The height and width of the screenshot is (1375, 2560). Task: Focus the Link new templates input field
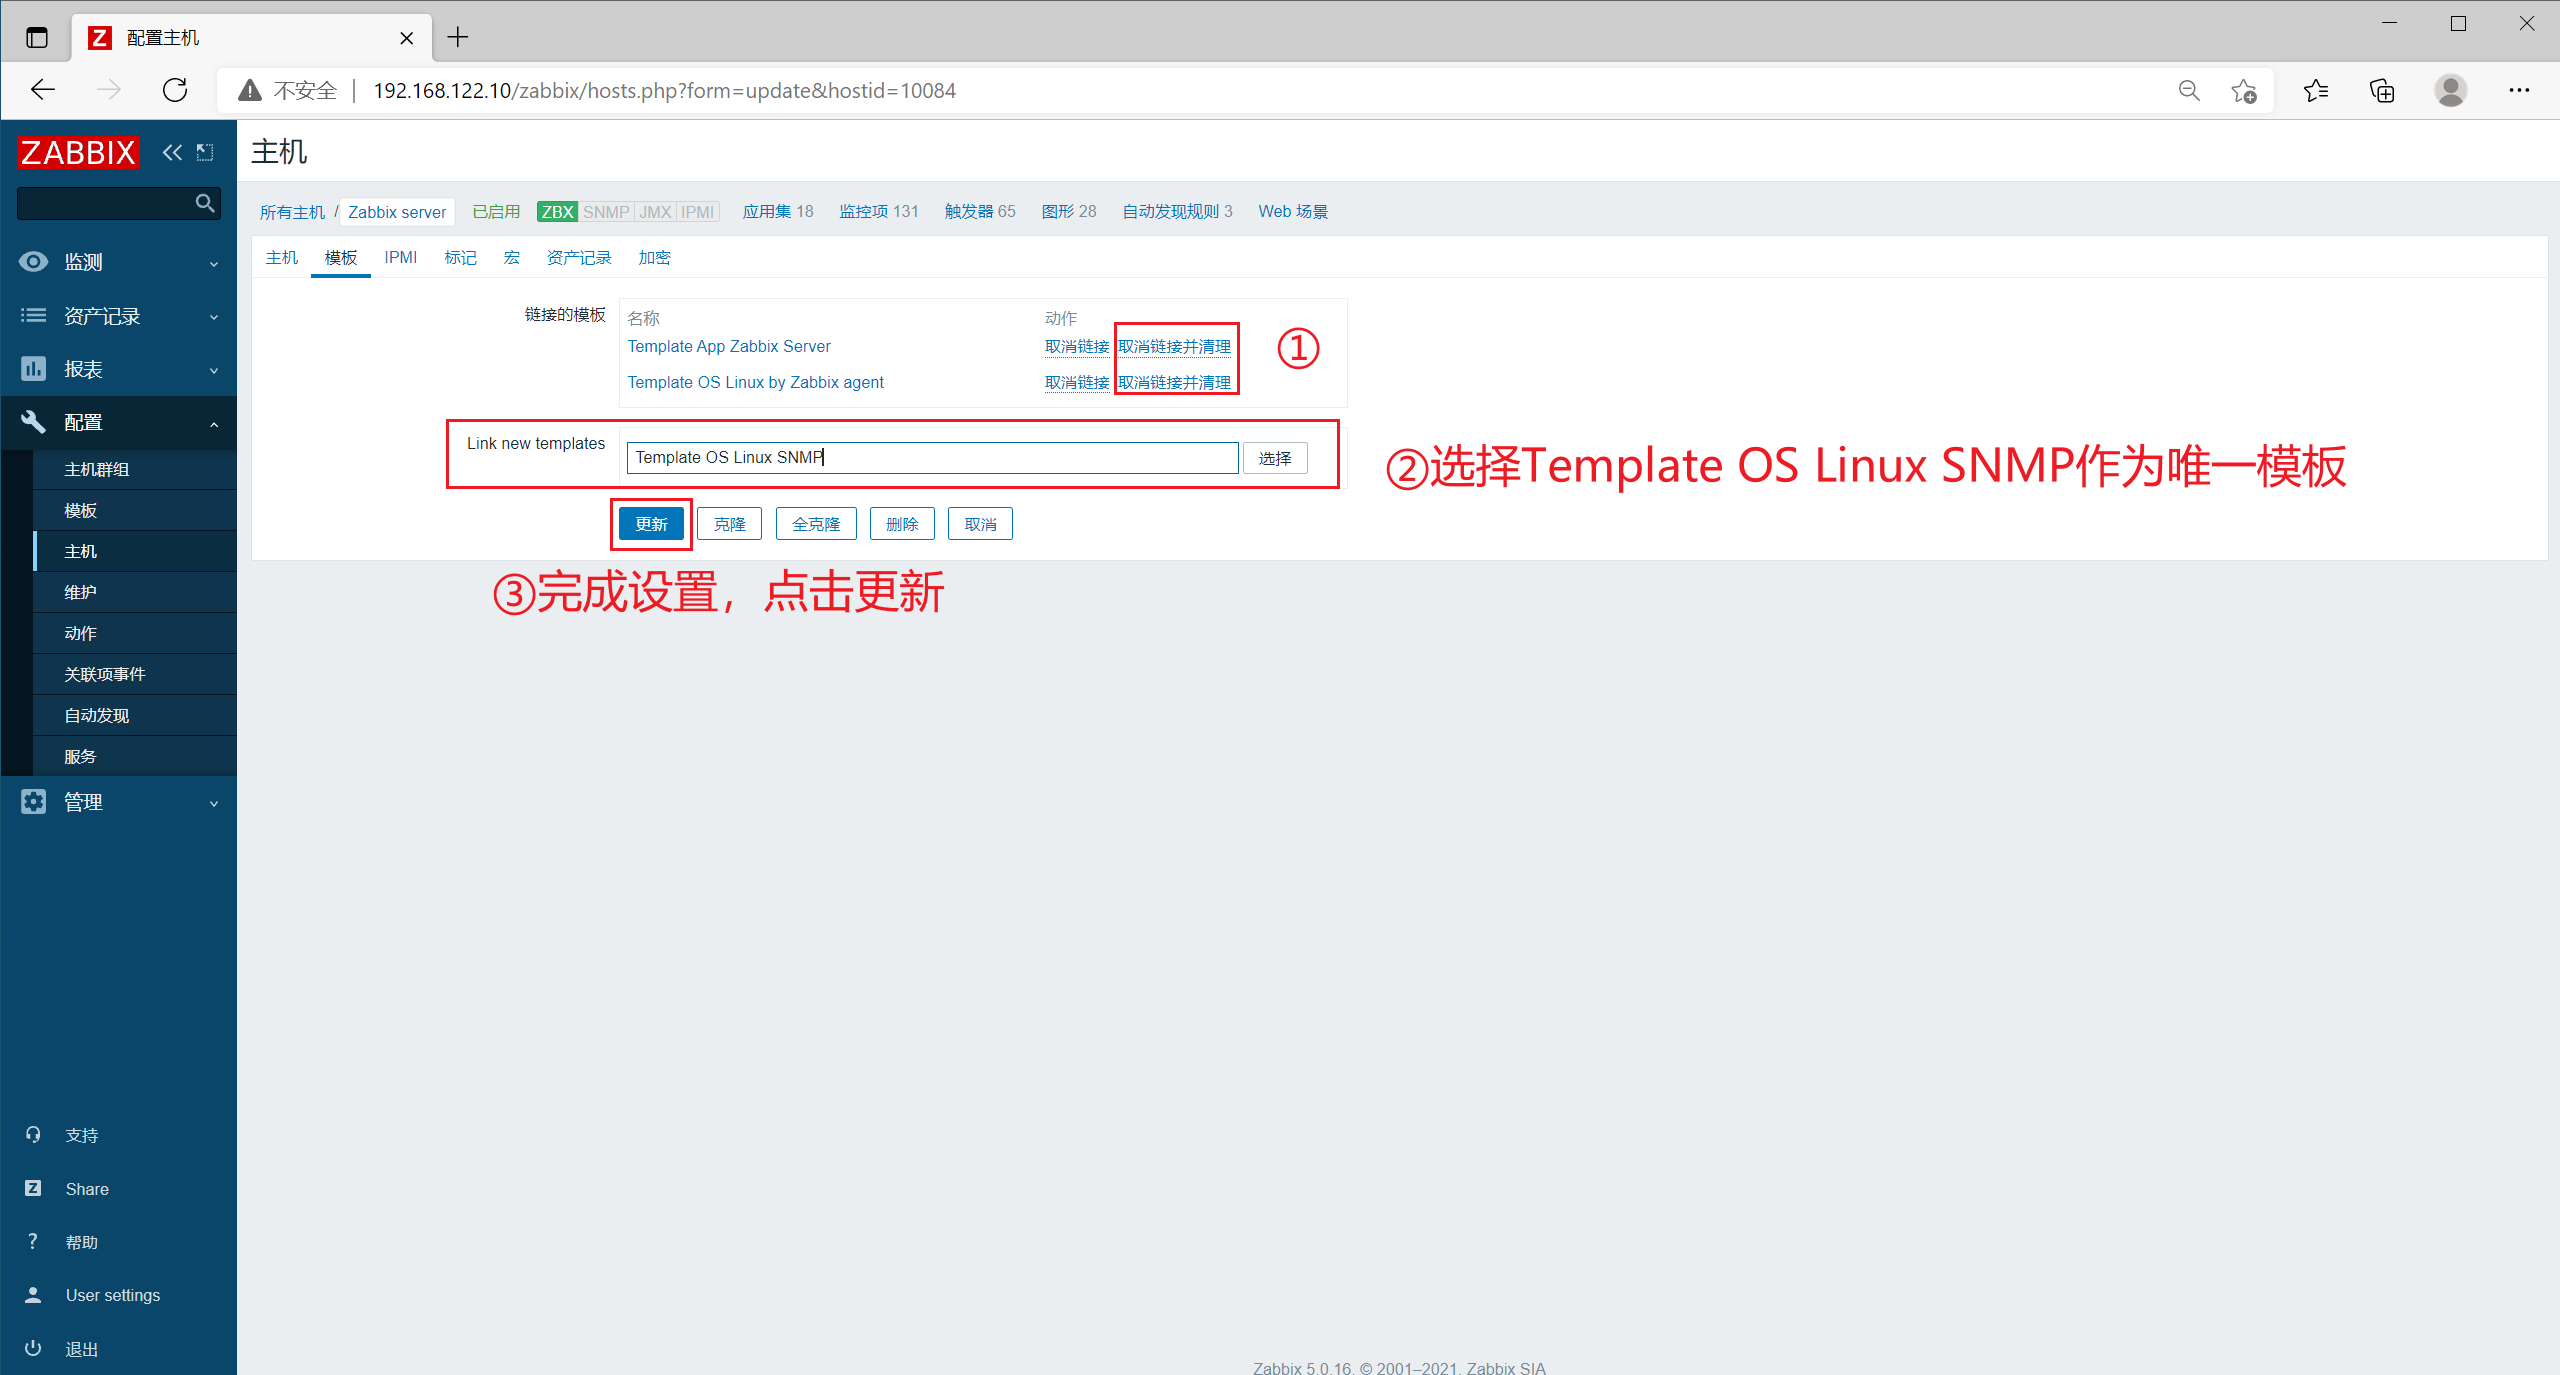tap(933, 458)
